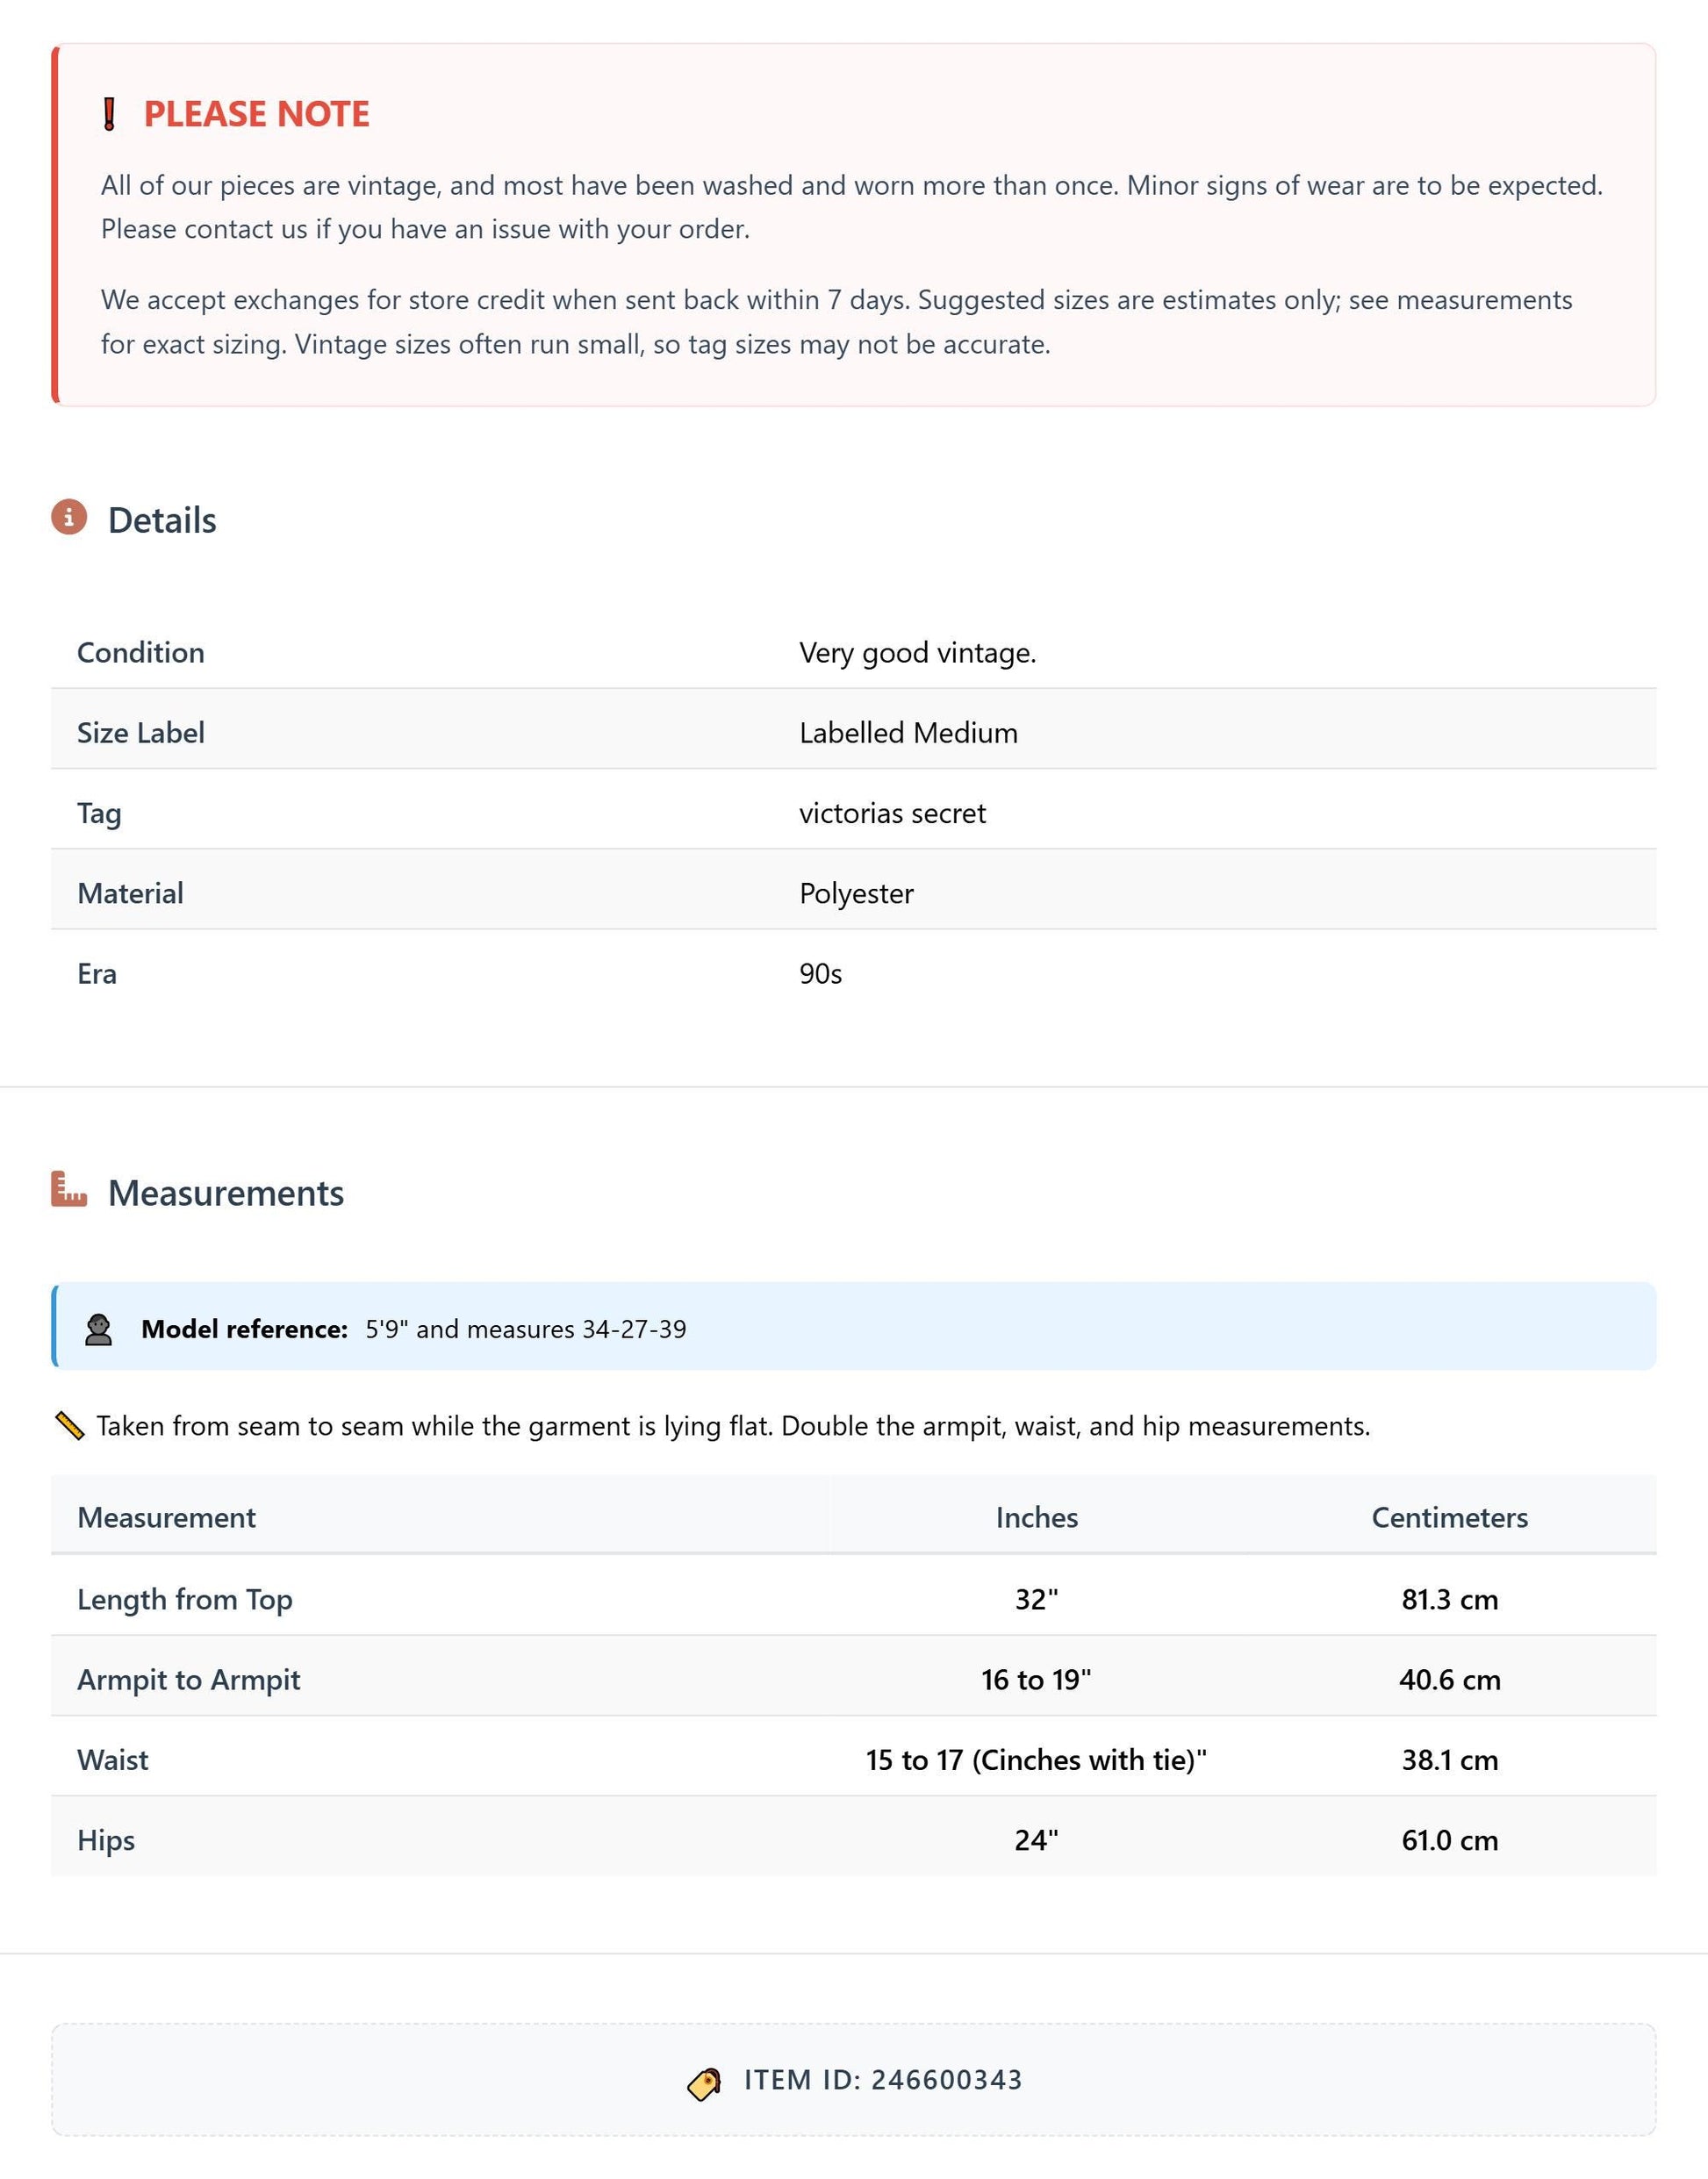The height and width of the screenshot is (2179, 1708).
Task: Click the victorias secret tag value
Action: [x=892, y=813]
